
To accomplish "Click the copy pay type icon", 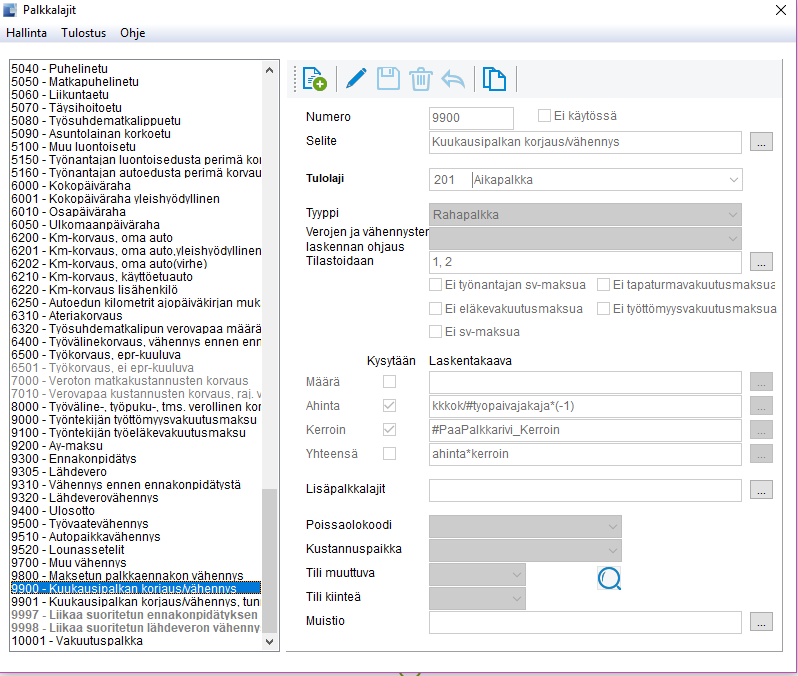I will click(x=494, y=79).
